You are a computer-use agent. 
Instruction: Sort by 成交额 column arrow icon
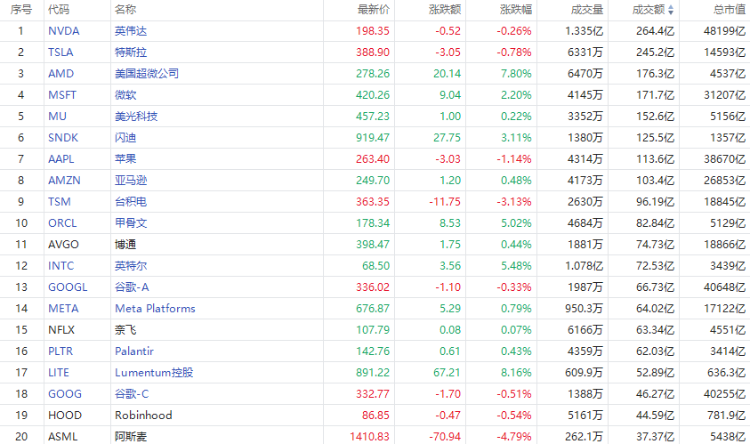pos(671,10)
